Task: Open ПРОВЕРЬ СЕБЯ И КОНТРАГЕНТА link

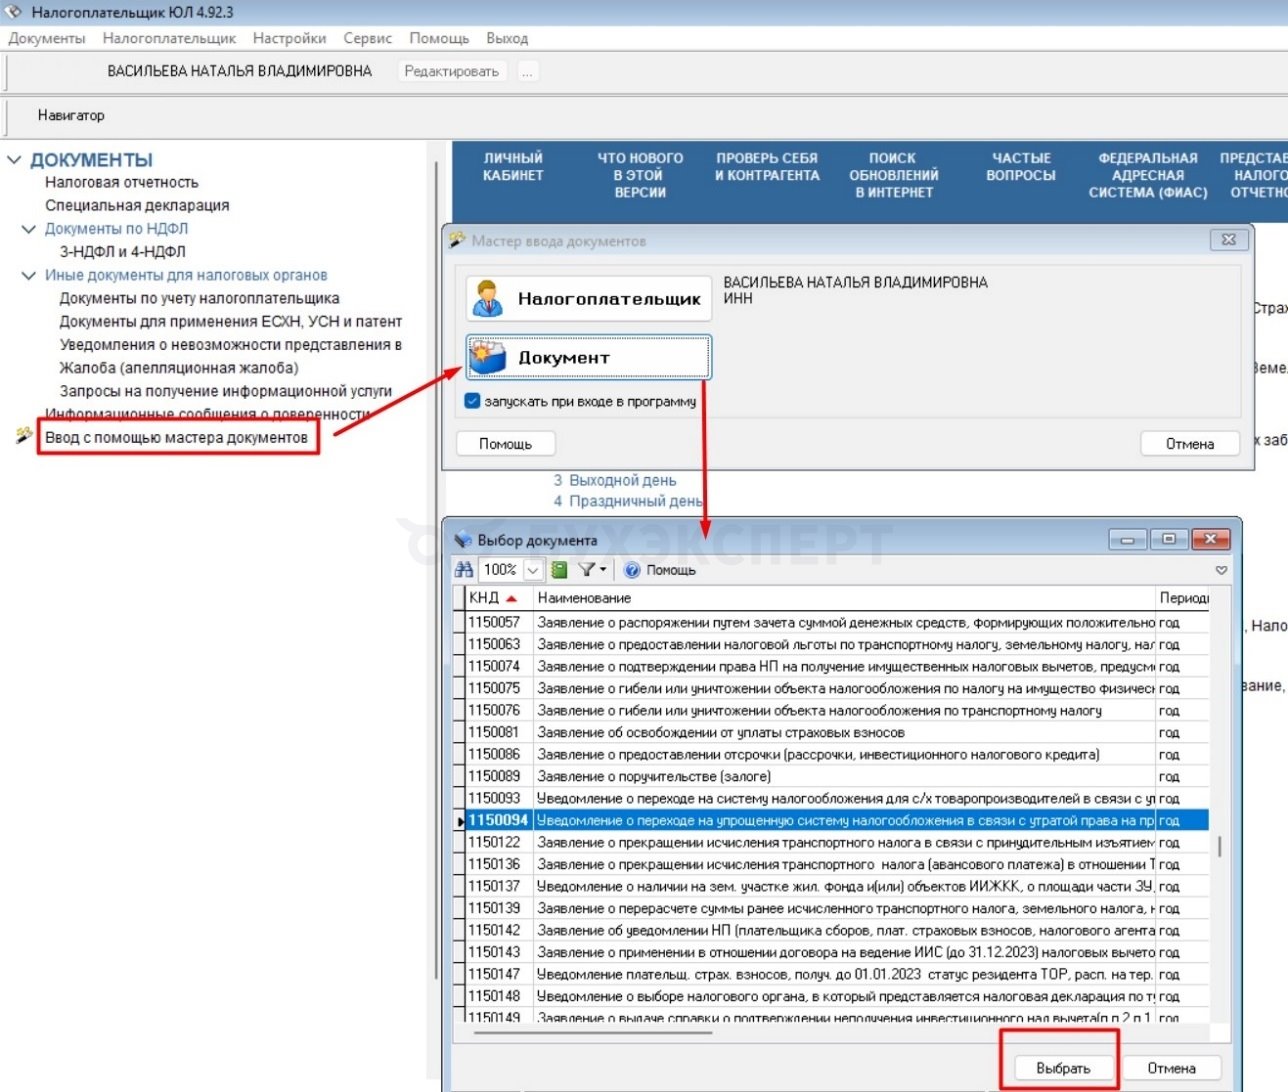Action: [x=767, y=166]
